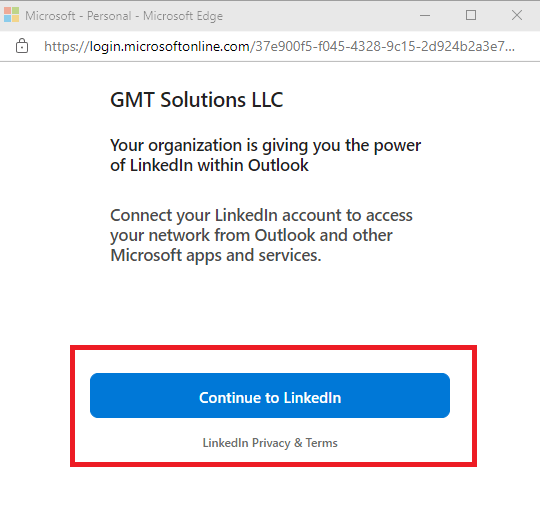Click the "Connect your LinkedIn account" line

(261, 216)
